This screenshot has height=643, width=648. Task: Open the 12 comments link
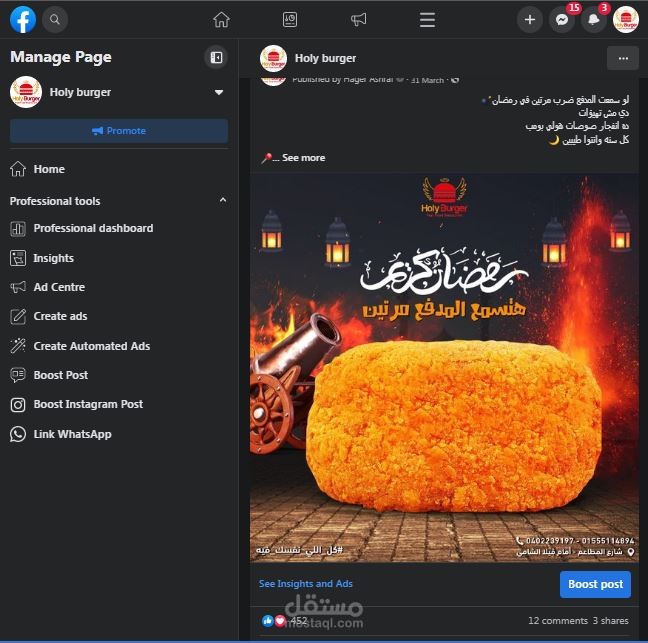tap(558, 620)
